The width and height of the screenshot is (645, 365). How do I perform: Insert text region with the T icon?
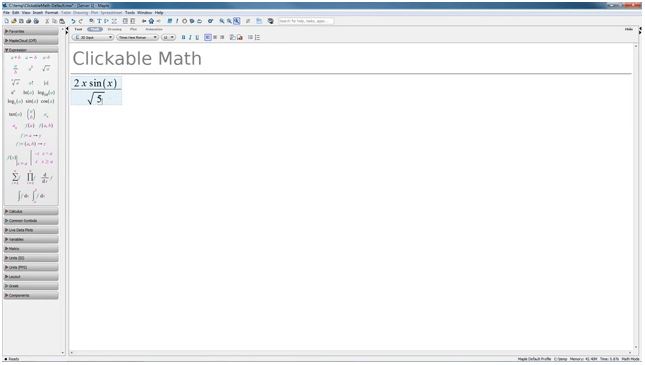point(99,21)
